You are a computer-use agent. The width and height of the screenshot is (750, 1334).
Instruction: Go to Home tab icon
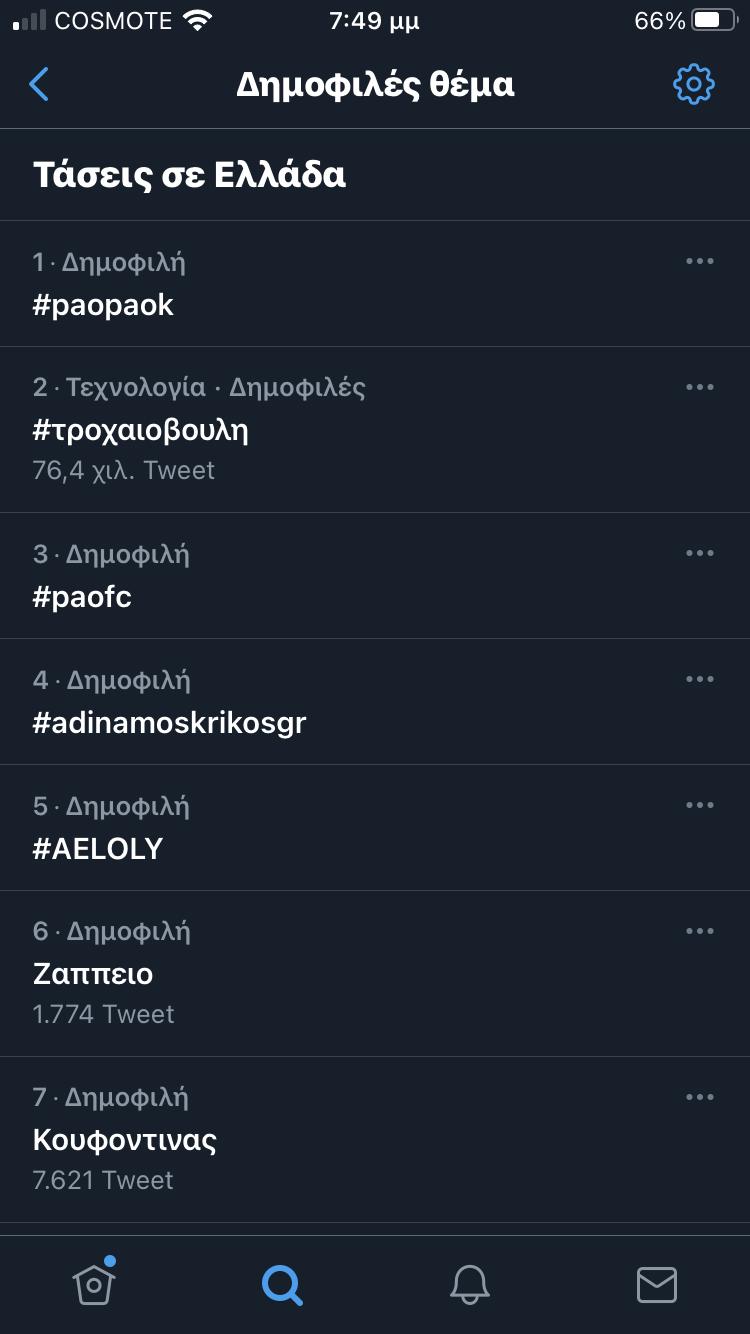coord(94,1283)
